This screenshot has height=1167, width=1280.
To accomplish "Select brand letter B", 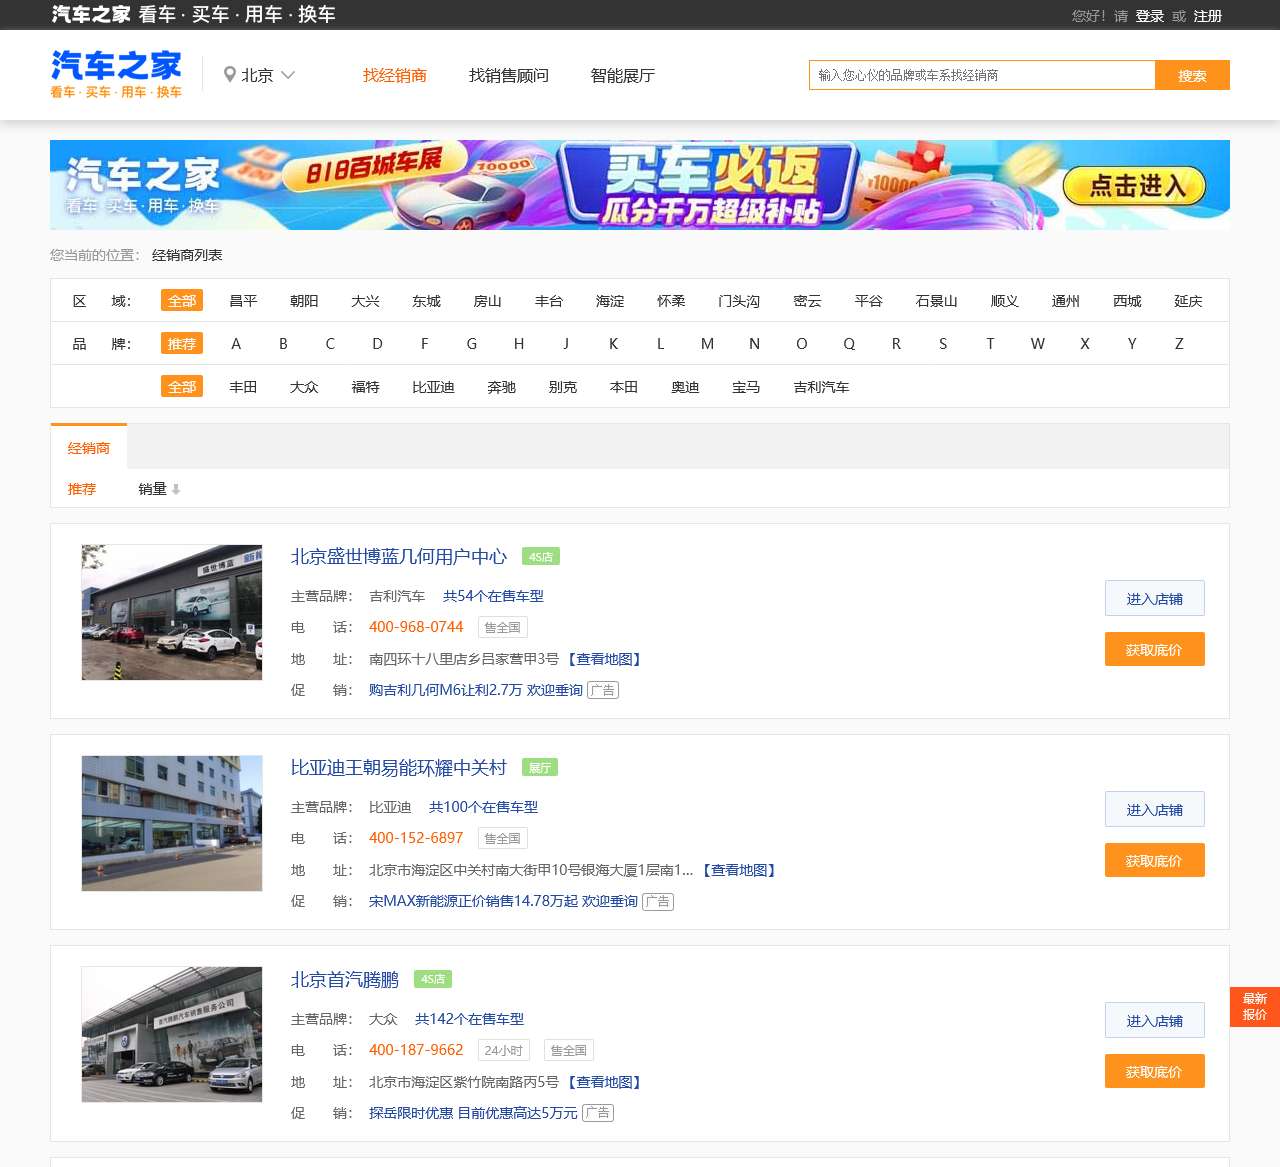I will [x=283, y=344].
